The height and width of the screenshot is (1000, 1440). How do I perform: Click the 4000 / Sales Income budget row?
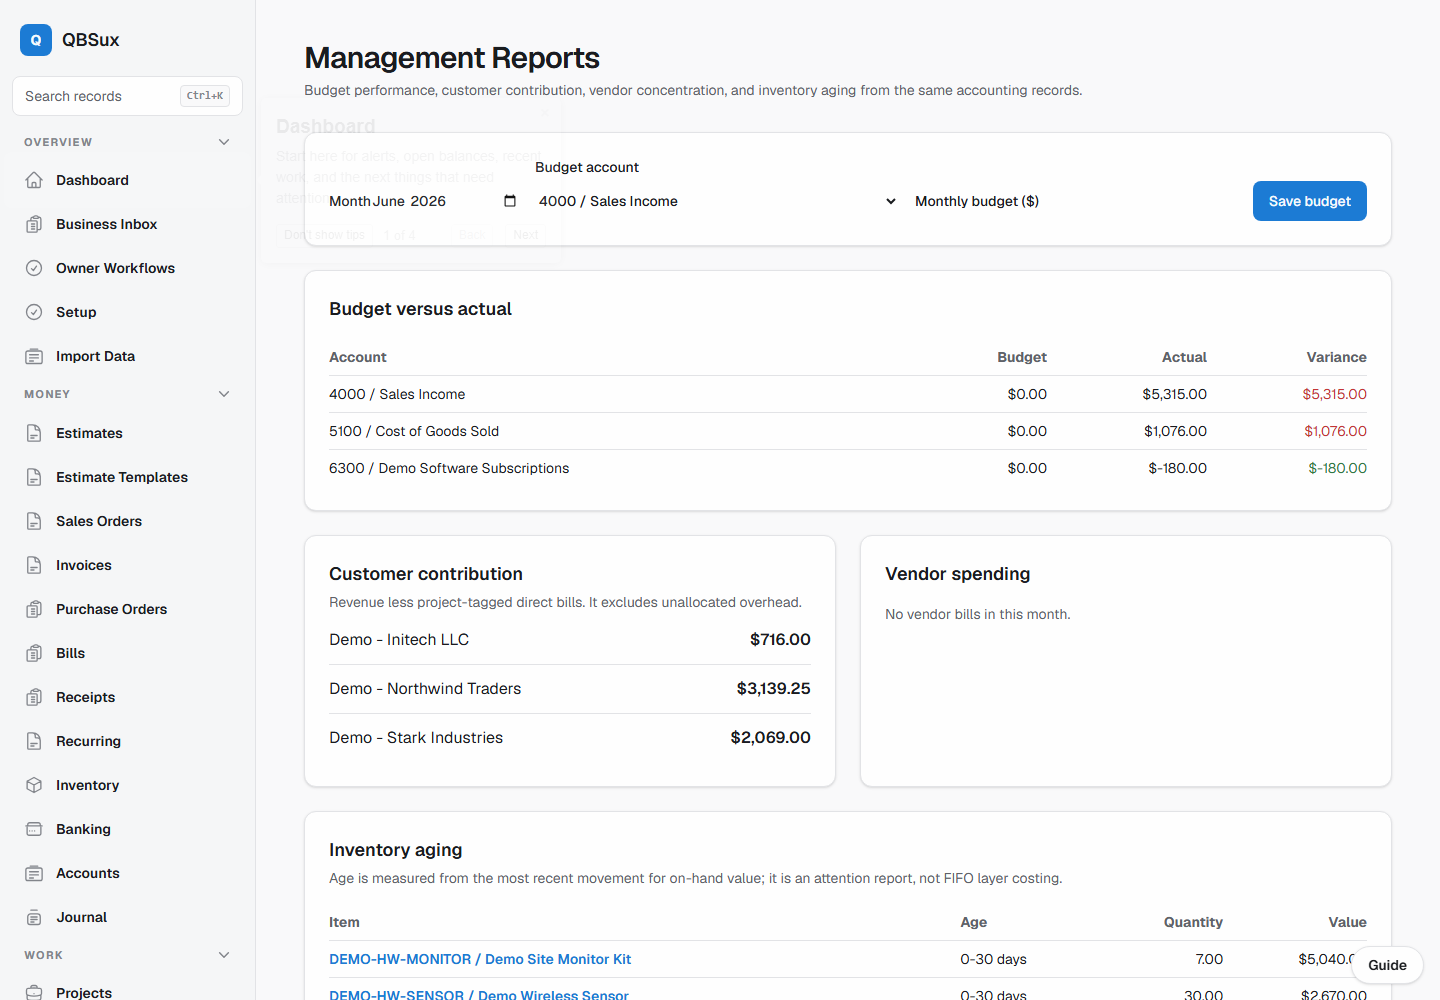point(848,394)
